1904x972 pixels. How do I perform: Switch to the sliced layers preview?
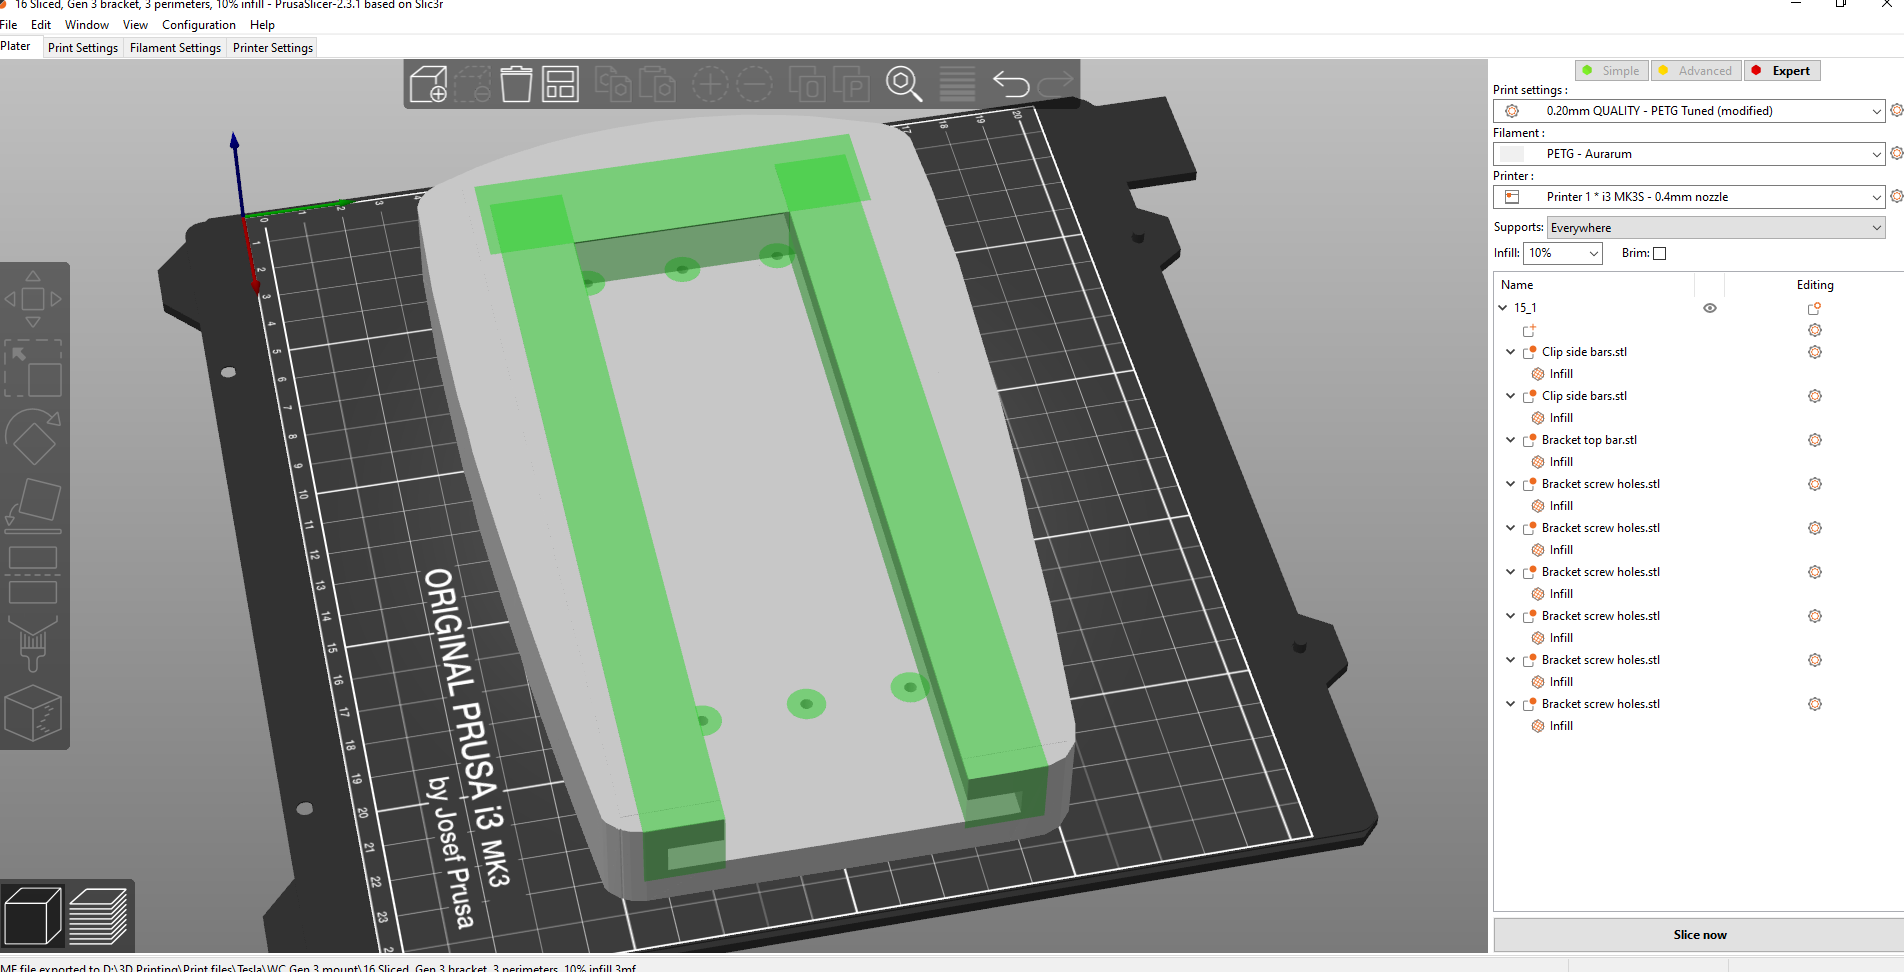(98, 916)
